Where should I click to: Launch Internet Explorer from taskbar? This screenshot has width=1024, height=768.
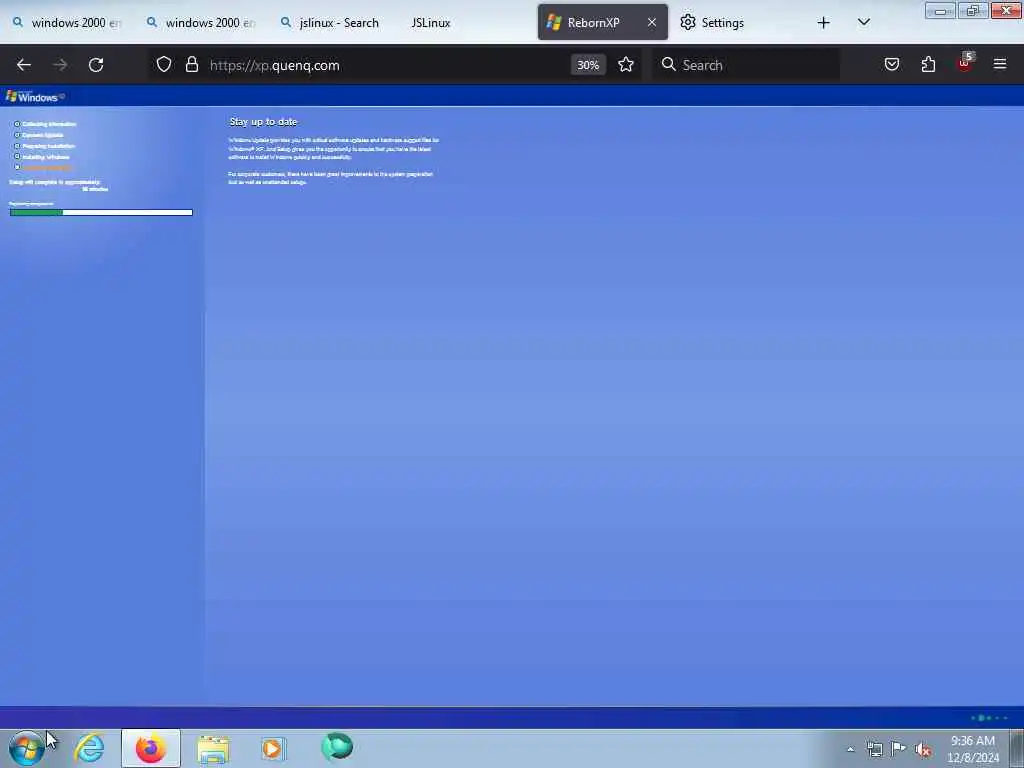(89, 748)
